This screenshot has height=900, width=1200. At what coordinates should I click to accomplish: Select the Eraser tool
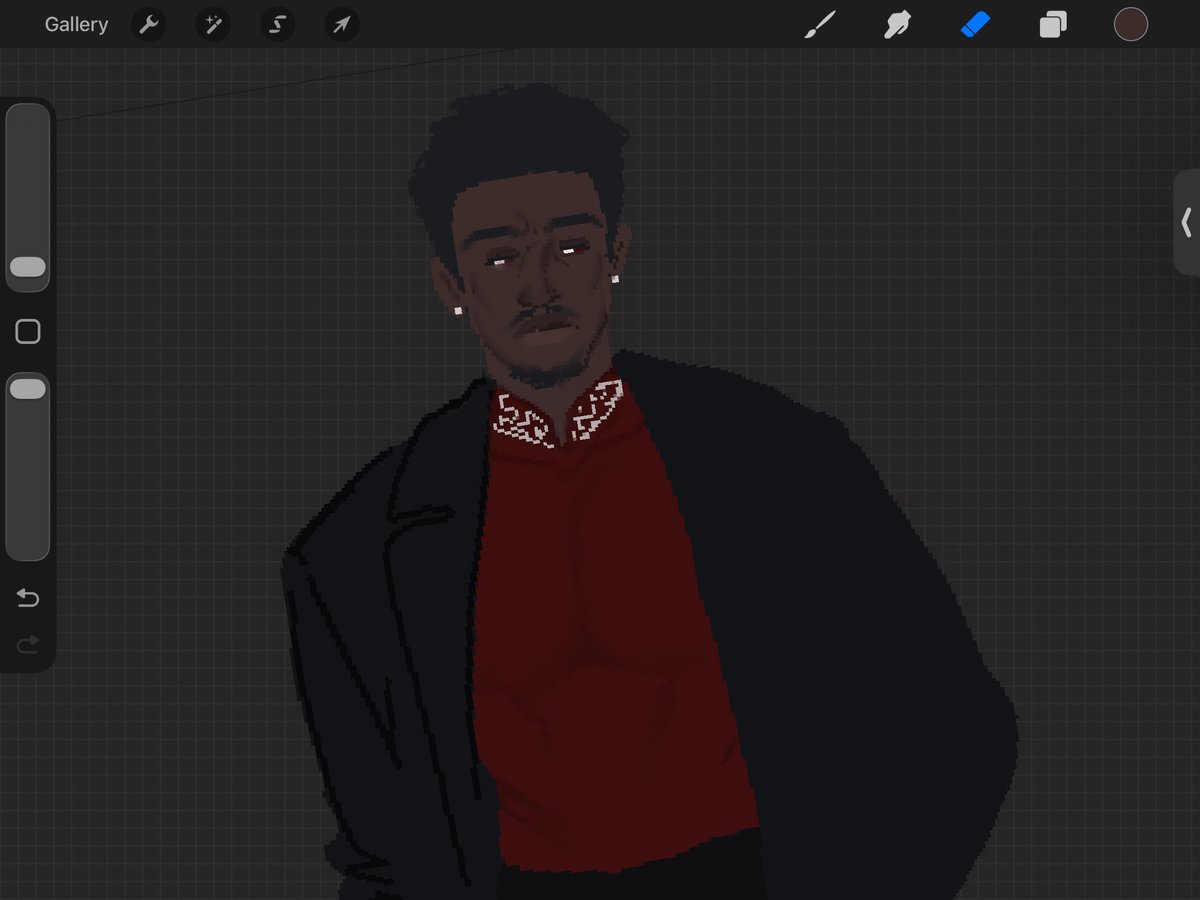point(975,25)
